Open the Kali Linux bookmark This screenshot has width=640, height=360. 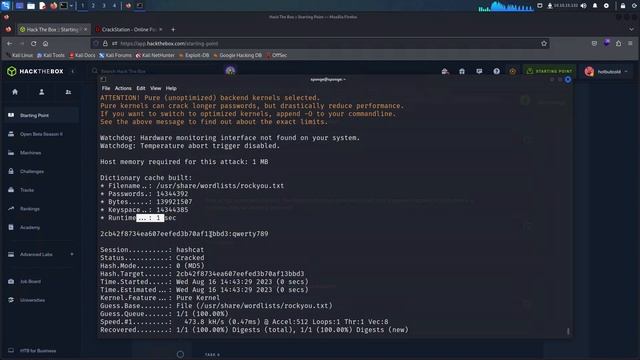click(x=20, y=55)
